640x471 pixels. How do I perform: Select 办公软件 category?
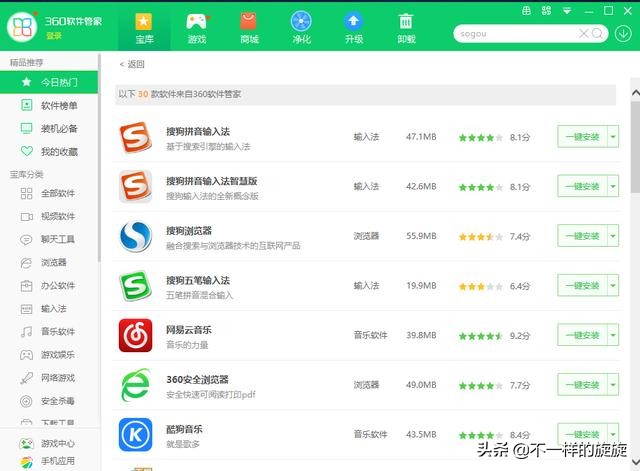pos(49,285)
